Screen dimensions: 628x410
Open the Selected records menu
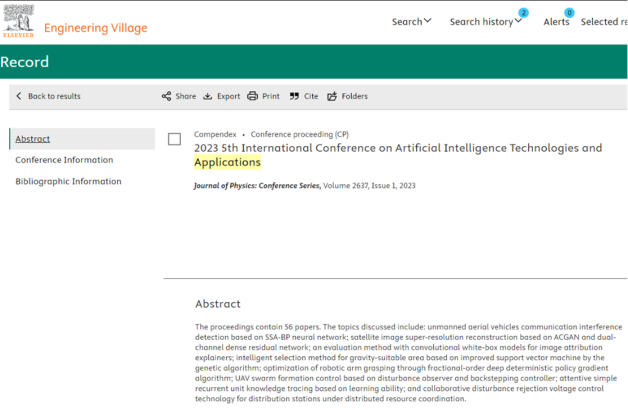(x=604, y=22)
